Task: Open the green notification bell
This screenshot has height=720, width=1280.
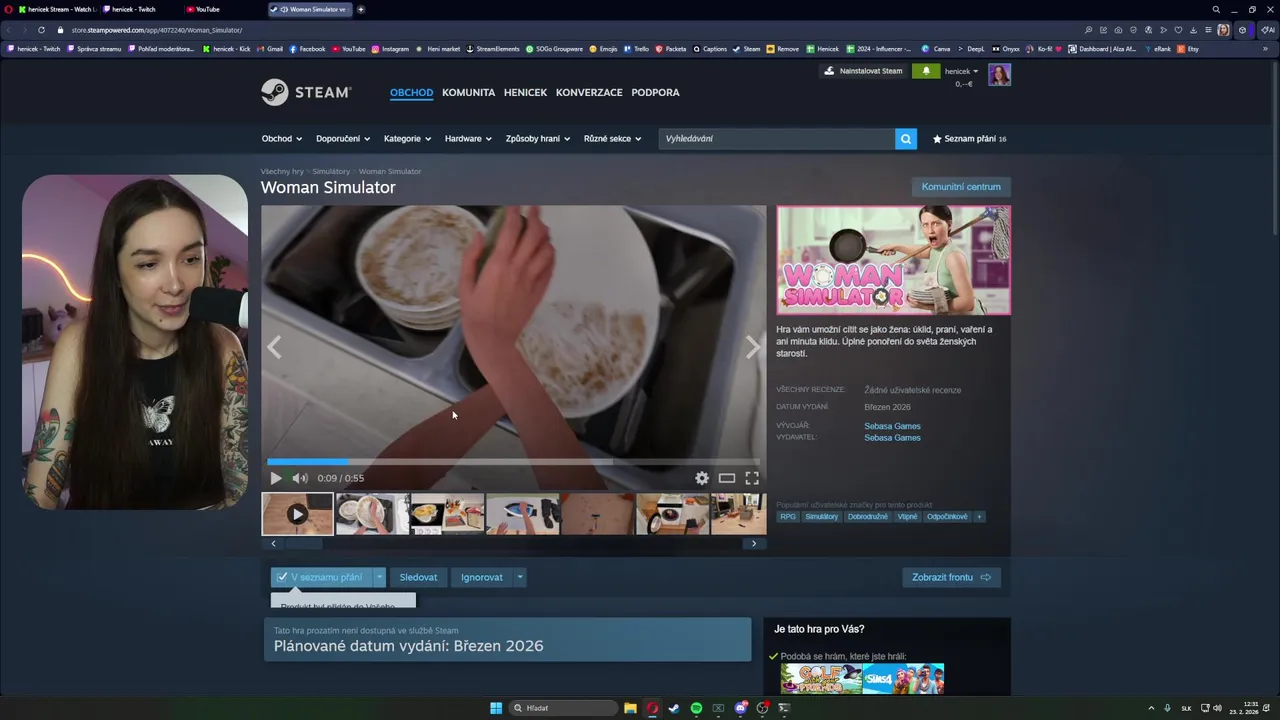Action: click(926, 71)
